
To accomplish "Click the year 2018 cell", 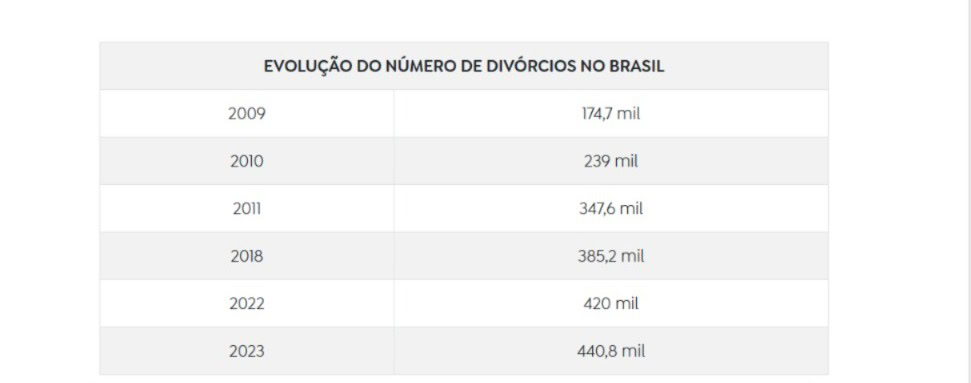I will pyautogui.click(x=246, y=256).
